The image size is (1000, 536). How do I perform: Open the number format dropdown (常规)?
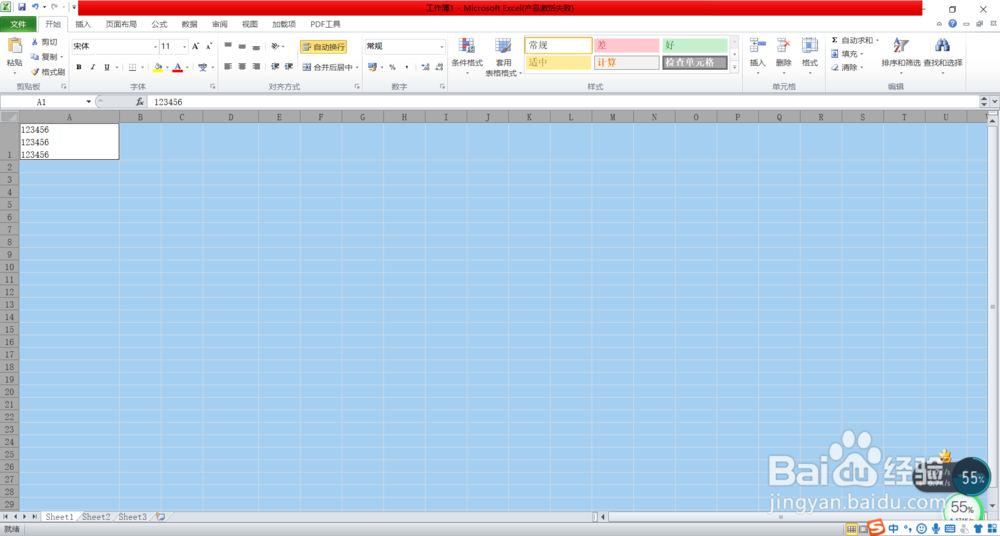pyautogui.click(x=441, y=47)
